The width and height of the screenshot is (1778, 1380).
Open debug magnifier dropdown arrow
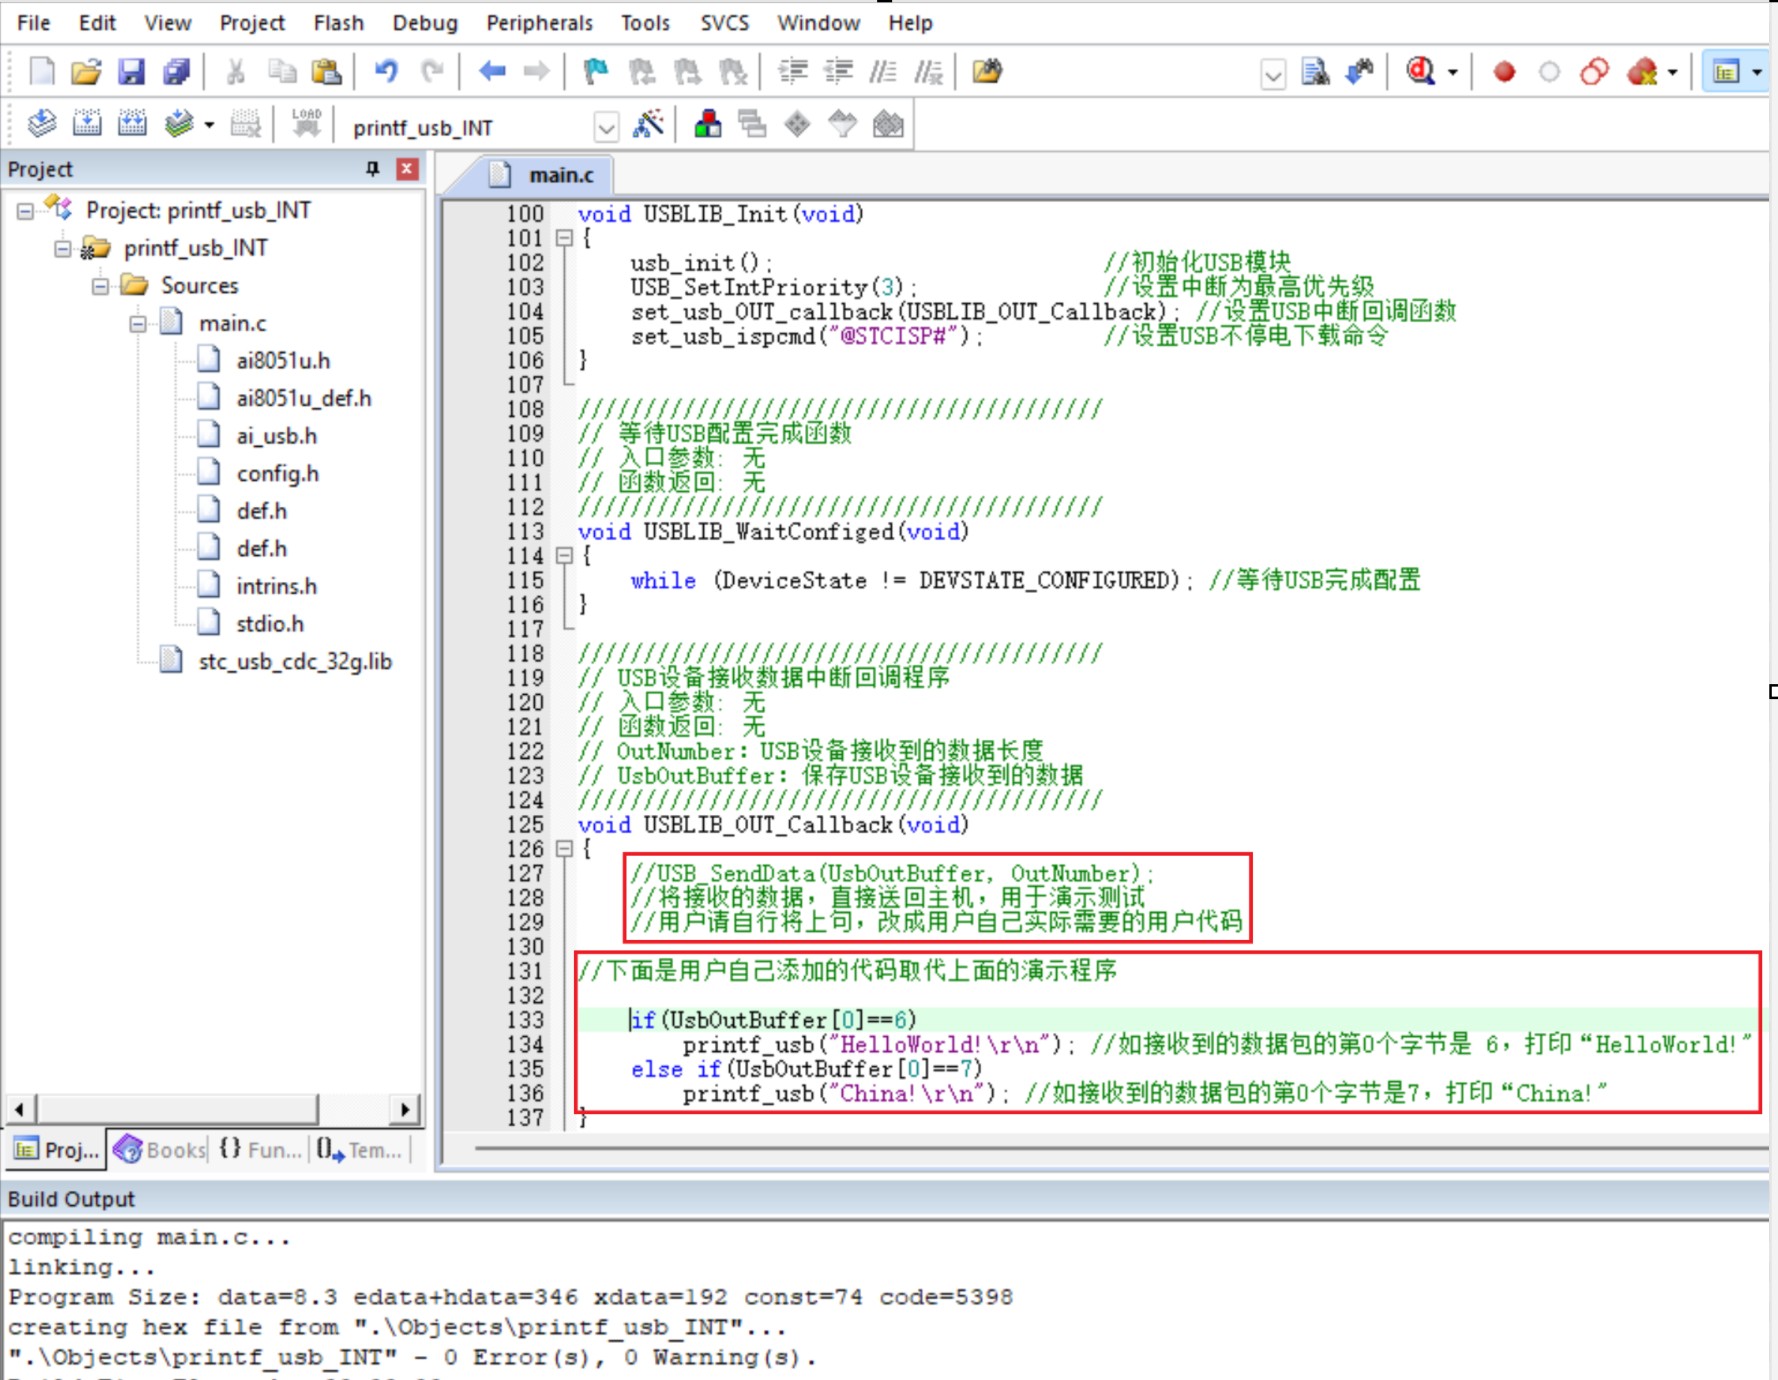click(1453, 72)
